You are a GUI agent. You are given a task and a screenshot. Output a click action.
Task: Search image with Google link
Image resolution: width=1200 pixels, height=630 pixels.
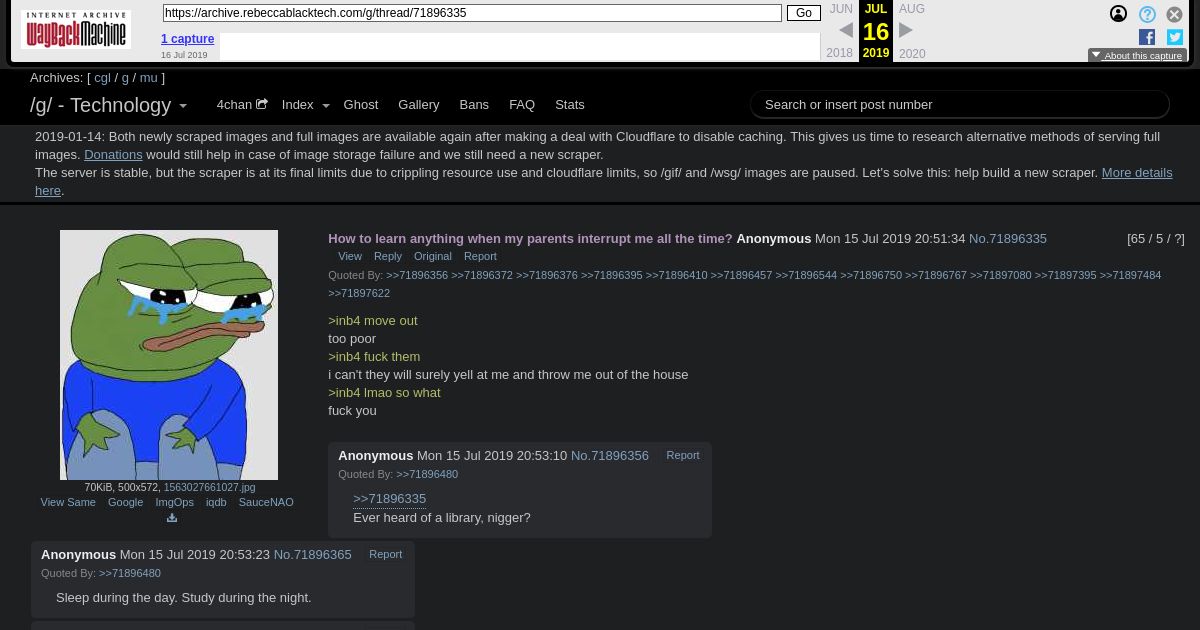(125, 502)
